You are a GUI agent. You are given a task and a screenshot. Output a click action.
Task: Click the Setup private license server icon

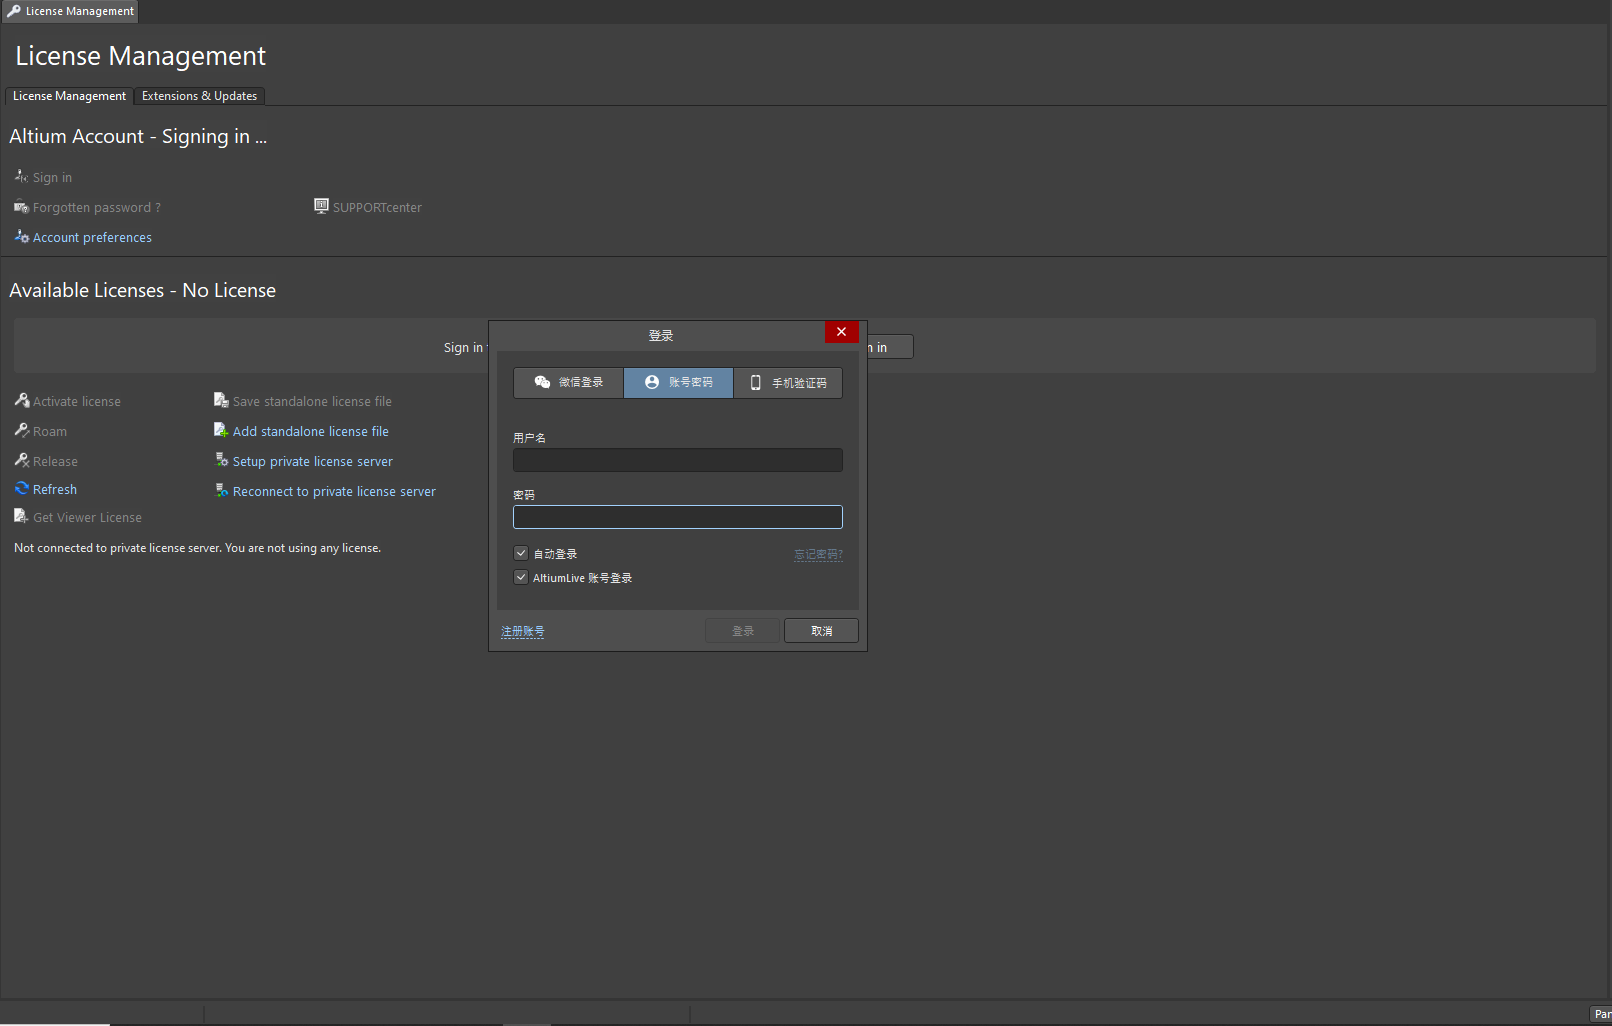pos(221,460)
